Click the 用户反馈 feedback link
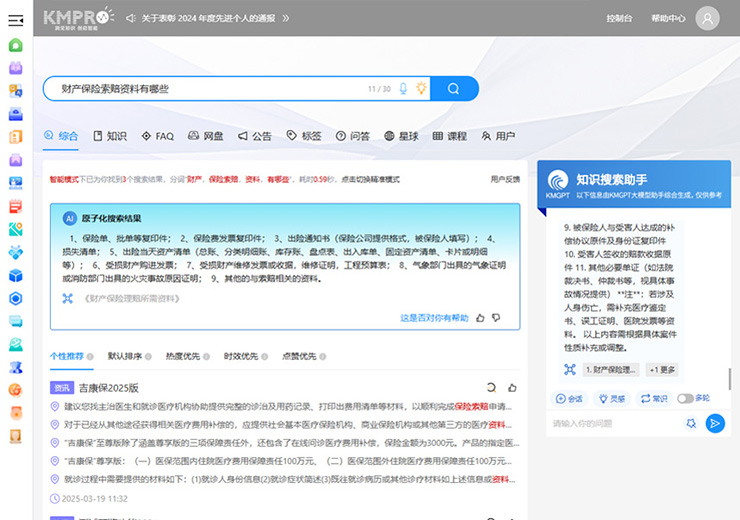This screenshot has height=520, width=740. point(505,179)
